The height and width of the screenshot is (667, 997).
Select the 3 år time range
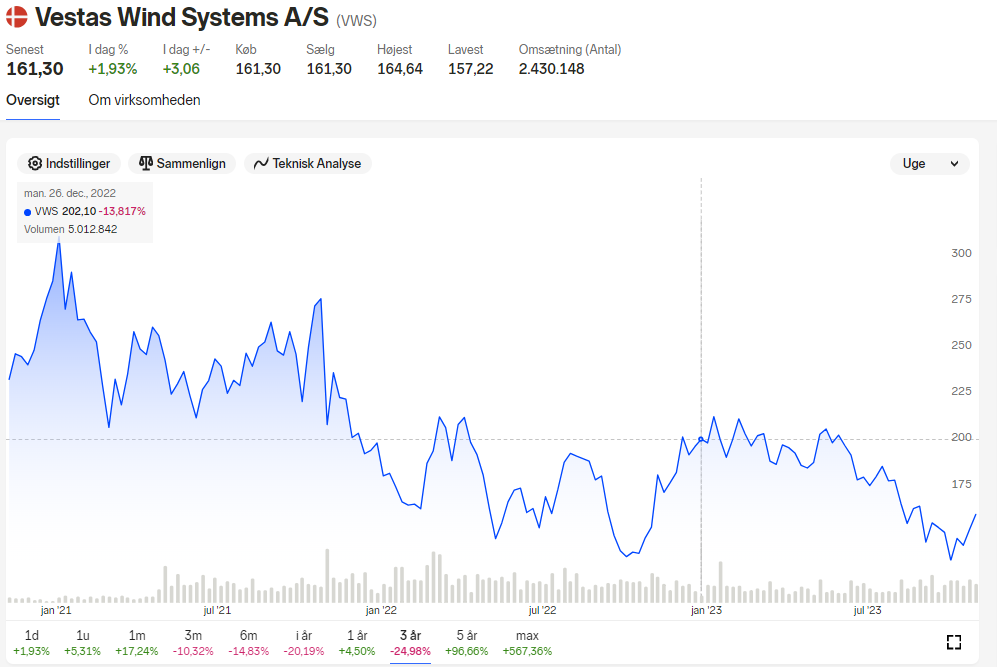tap(410, 643)
